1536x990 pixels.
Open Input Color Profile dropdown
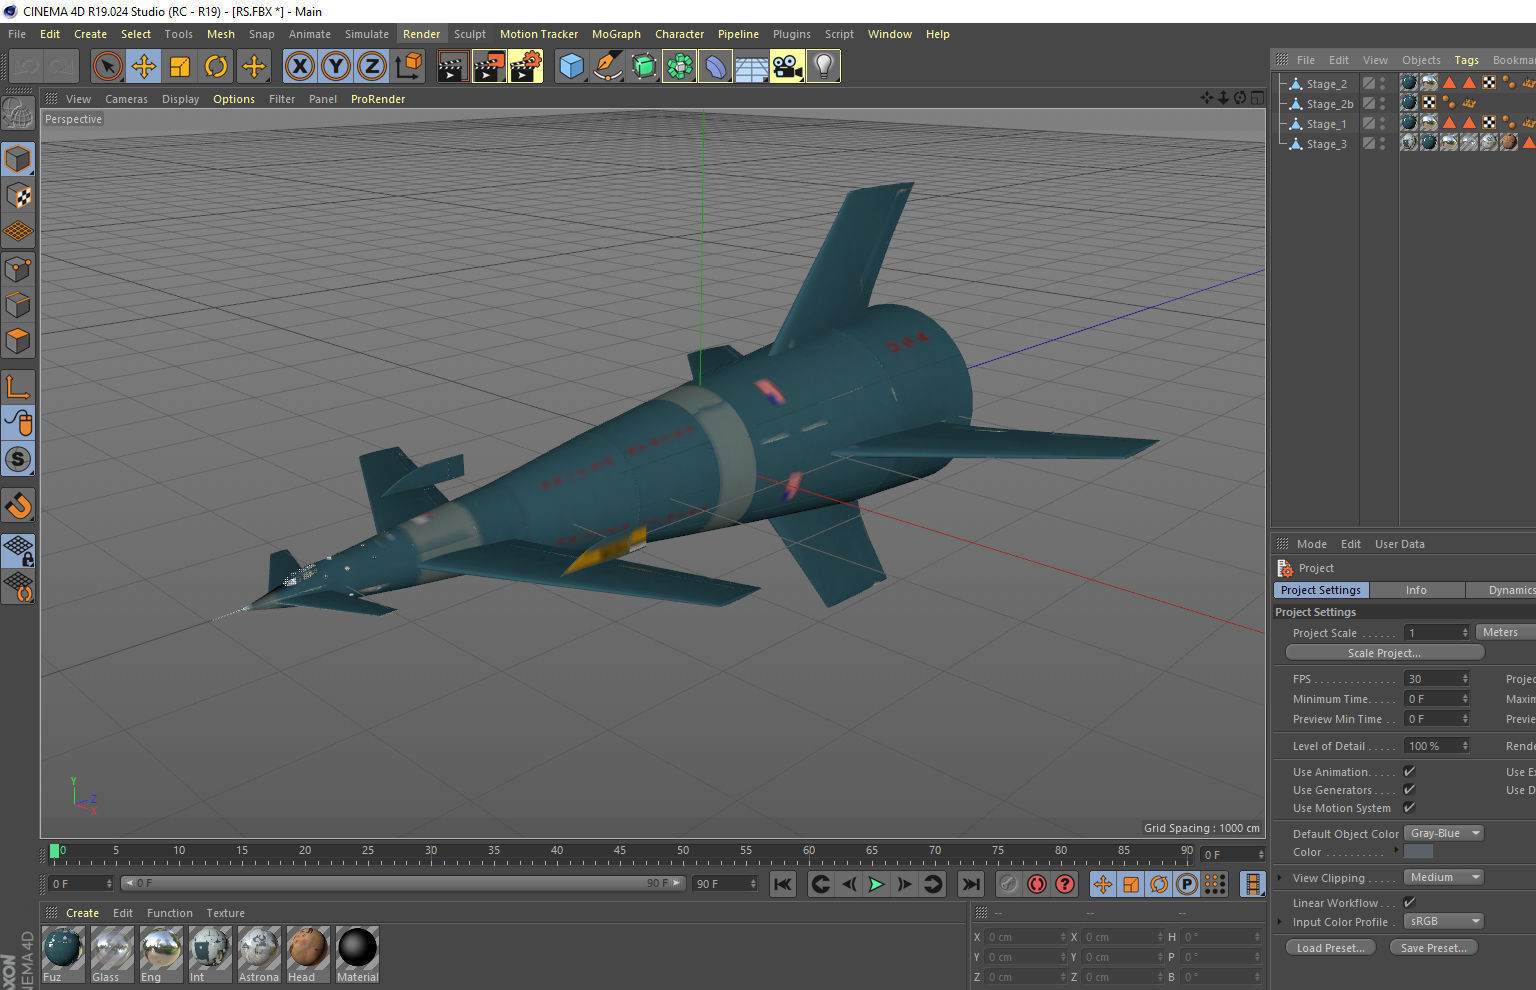pos(1444,921)
